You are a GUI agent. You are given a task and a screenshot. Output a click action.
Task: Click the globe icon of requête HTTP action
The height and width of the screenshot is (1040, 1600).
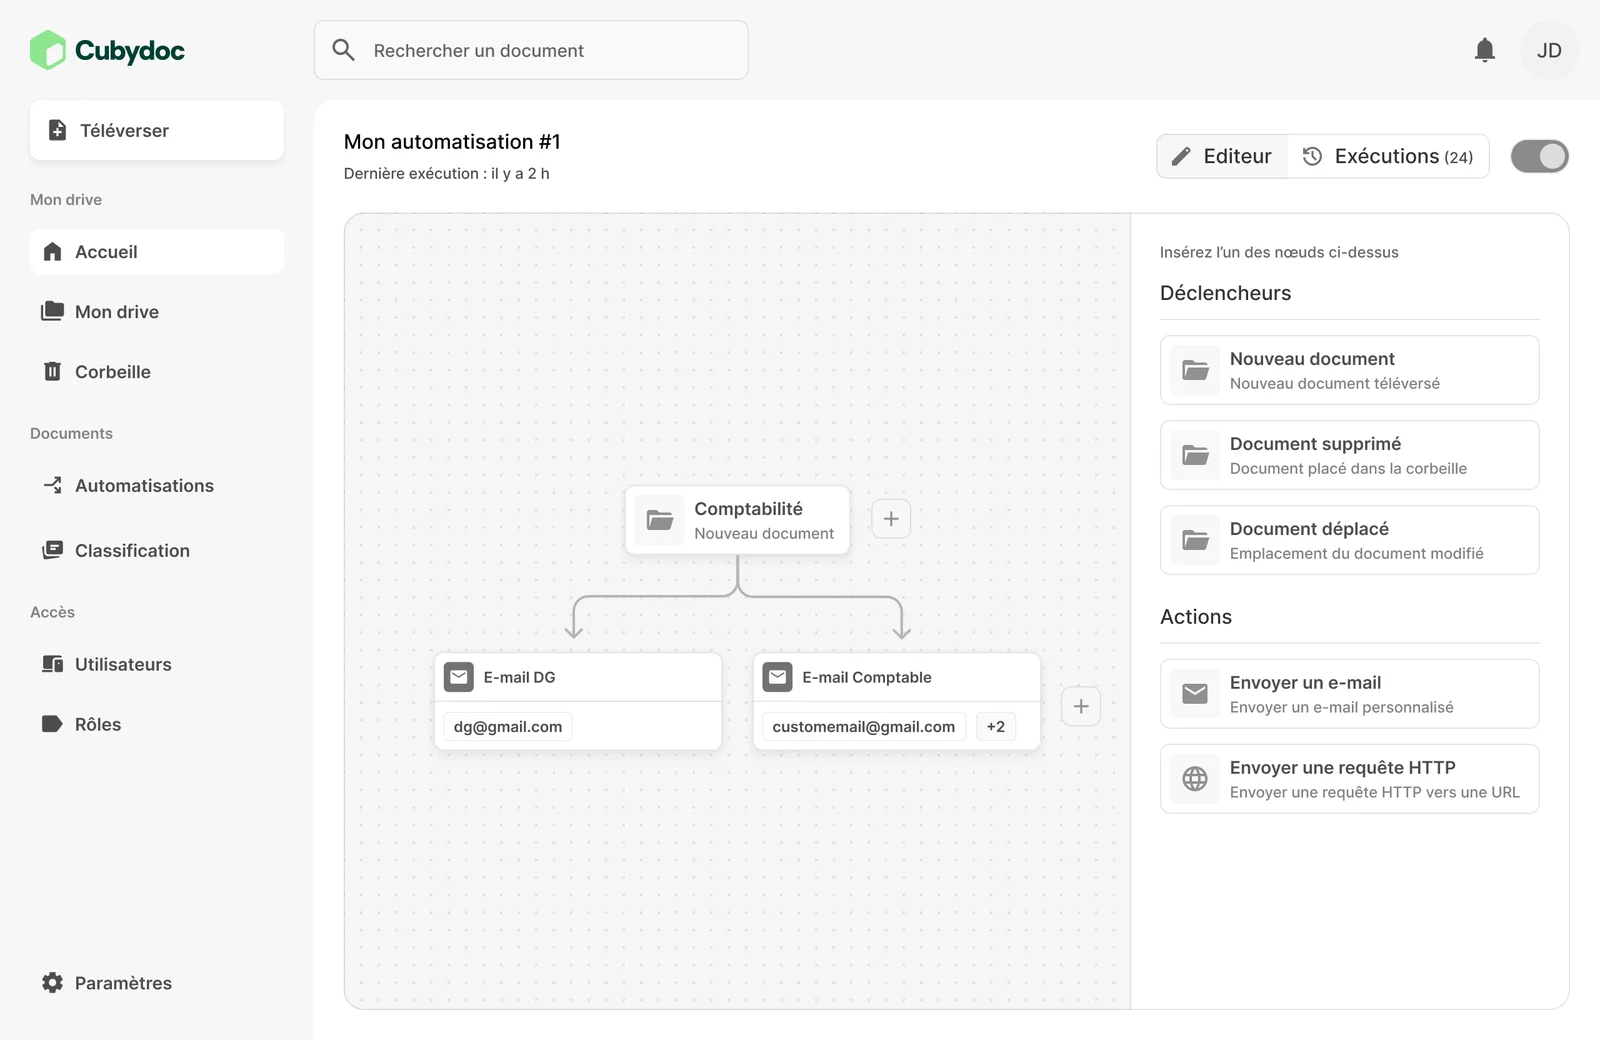[x=1195, y=779]
